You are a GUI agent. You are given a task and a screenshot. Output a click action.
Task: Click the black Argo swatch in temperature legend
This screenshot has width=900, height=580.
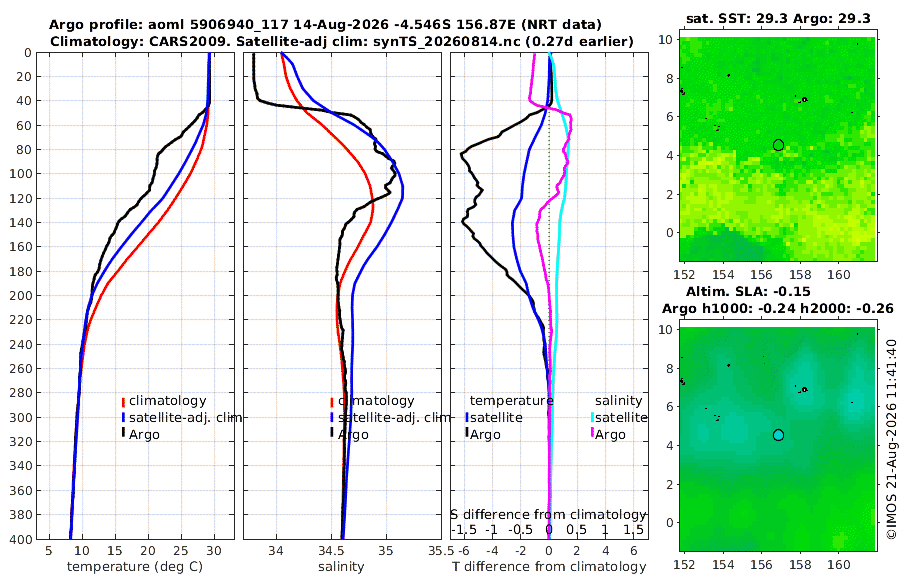coord(123,432)
